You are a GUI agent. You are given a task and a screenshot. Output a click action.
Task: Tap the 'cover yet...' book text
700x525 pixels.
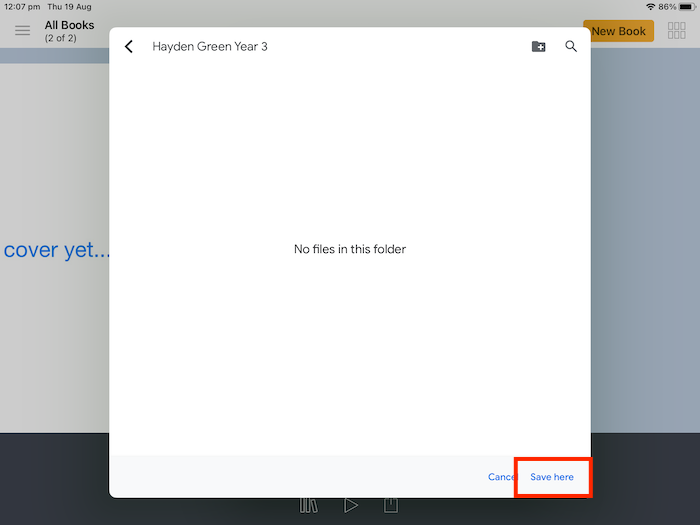click(x=56, y=250)
